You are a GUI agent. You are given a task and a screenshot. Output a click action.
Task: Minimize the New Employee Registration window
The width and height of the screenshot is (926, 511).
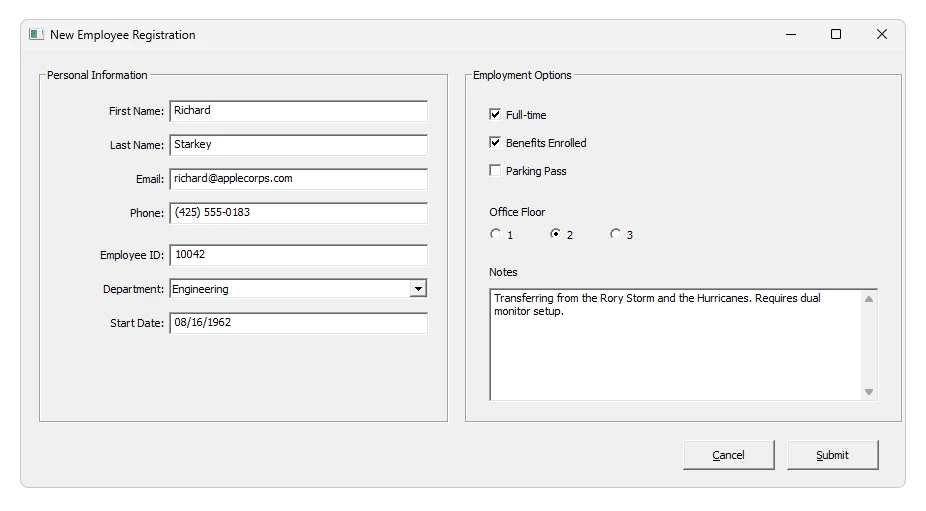(791, 35)
